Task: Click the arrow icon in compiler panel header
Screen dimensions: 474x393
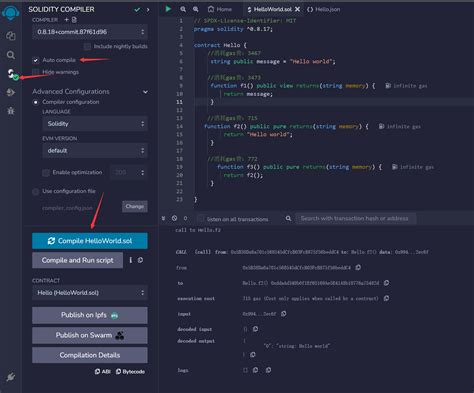Action: click(x=148, y=10)
